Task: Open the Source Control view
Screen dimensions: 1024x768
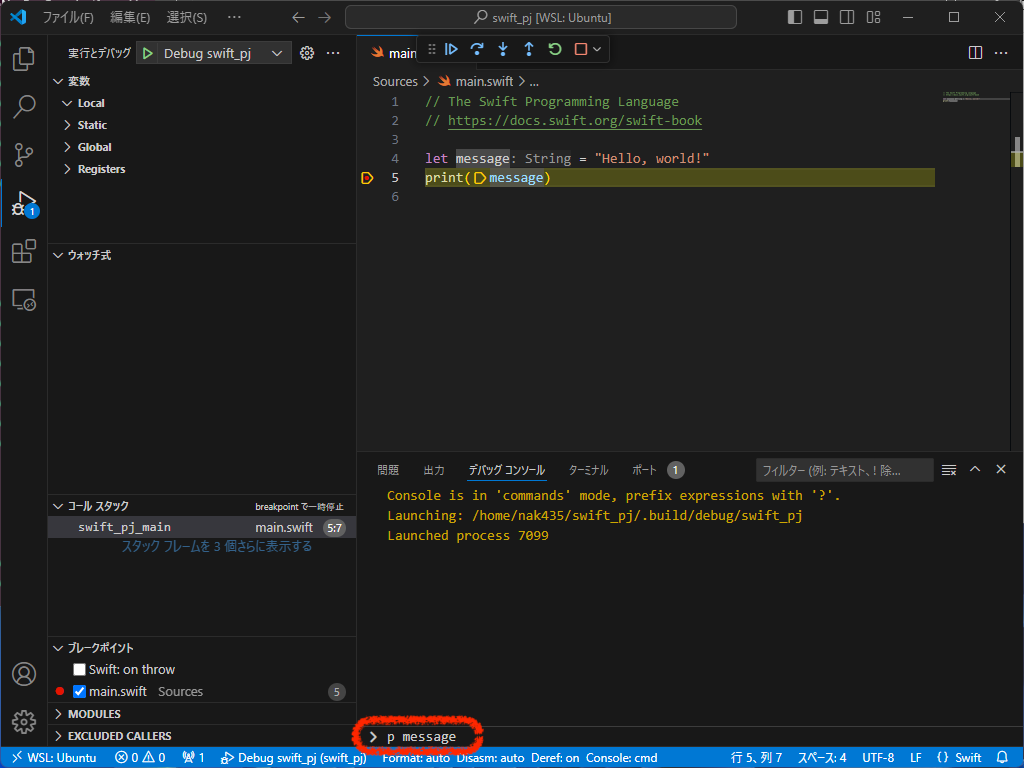Action: [x=24, y=155]
